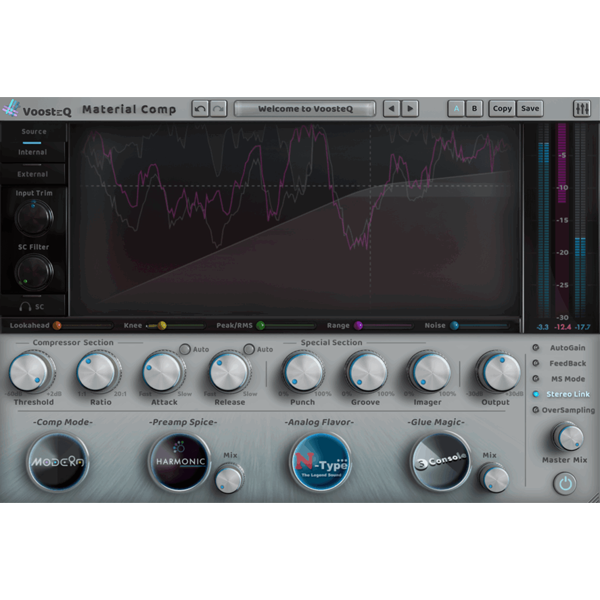Click the -12.4 gain reduction readout
Screen dimensions: 600x600
click(x=562, y=327)
